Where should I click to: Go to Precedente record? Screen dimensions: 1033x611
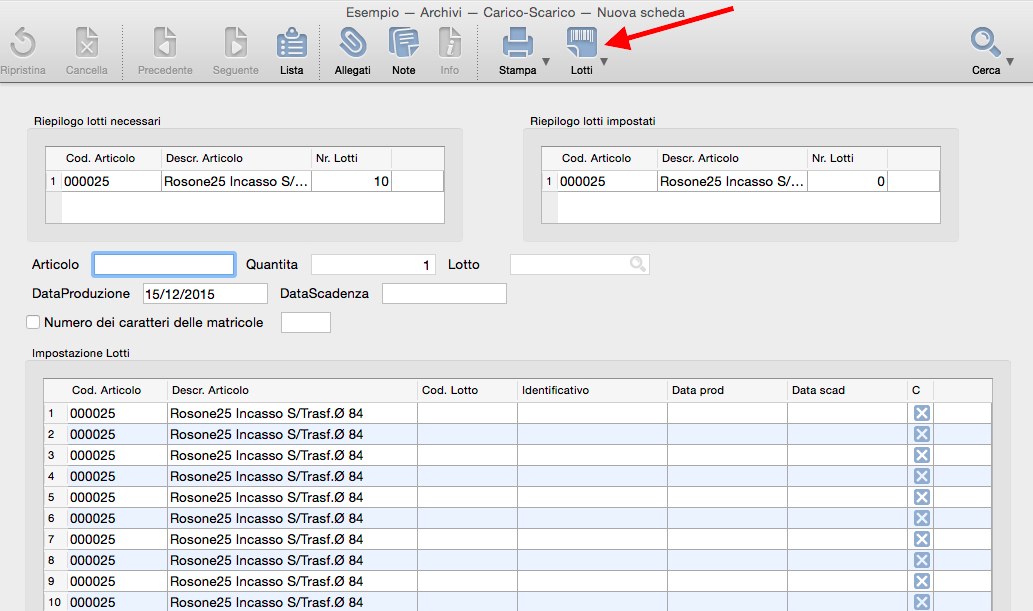pyautogui.click(x=165, y=44)
